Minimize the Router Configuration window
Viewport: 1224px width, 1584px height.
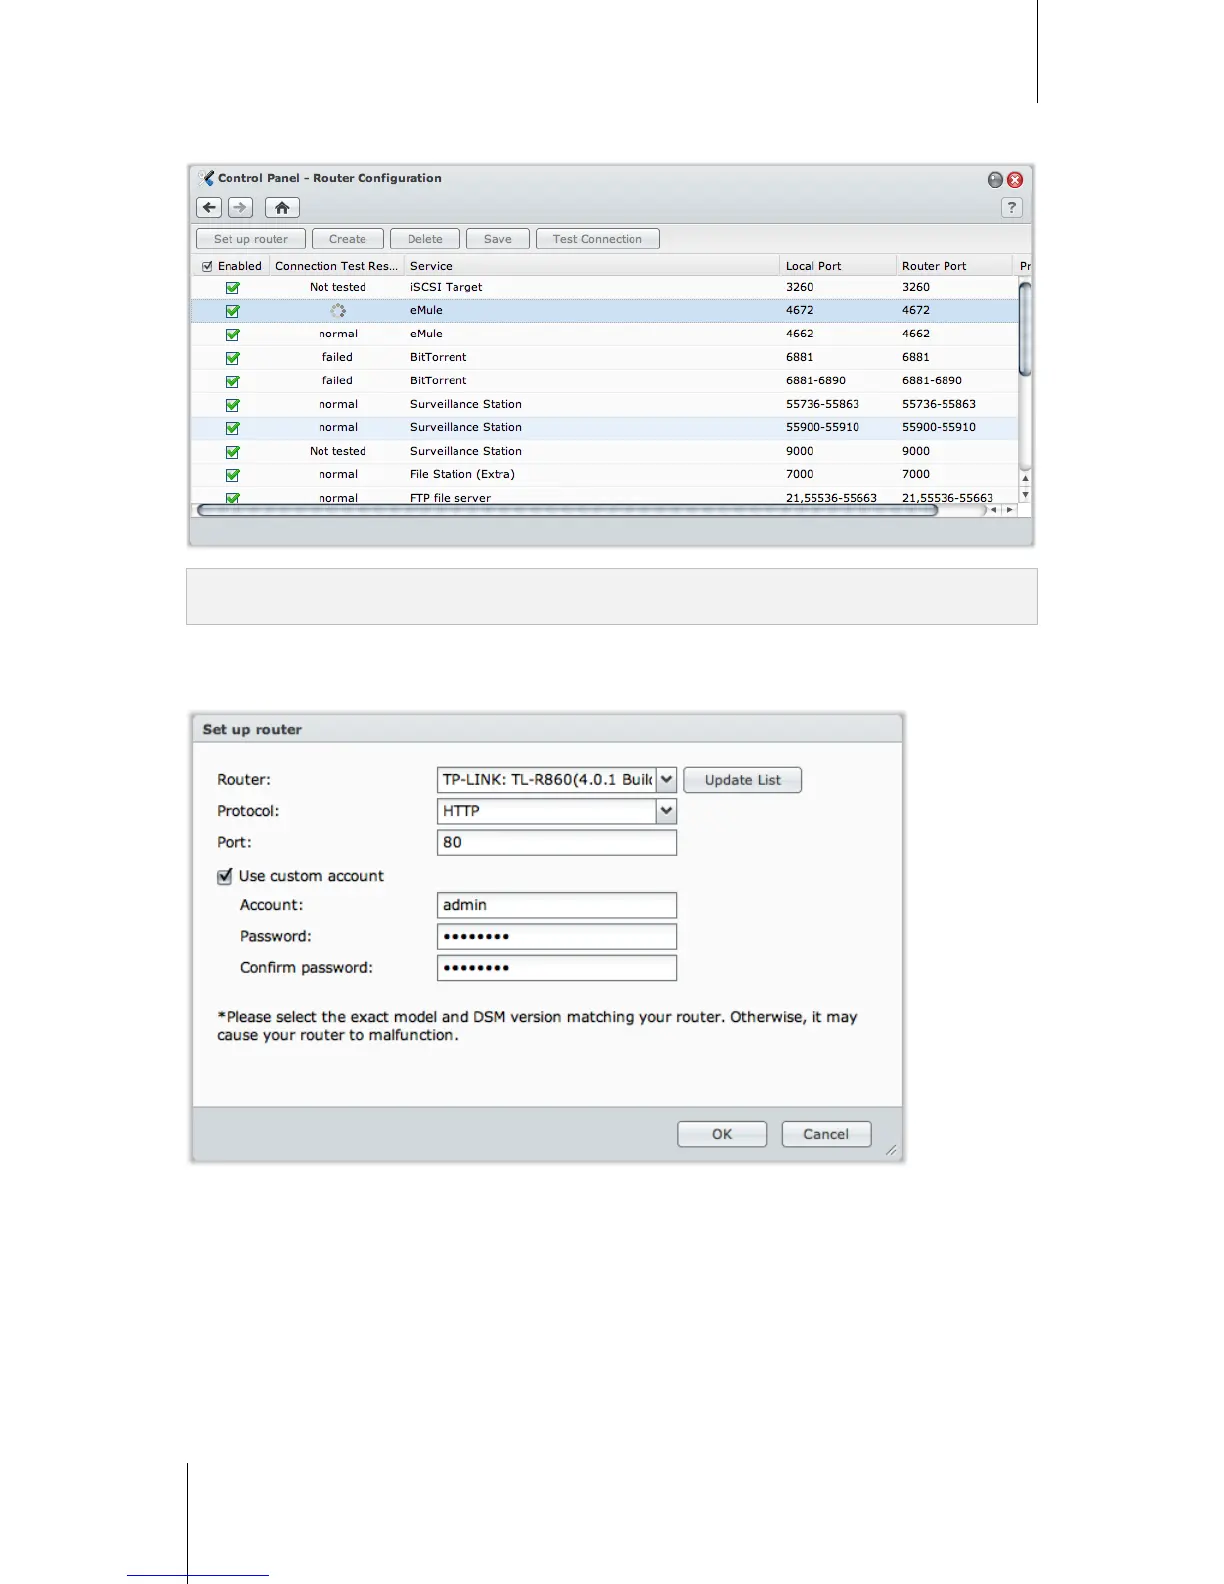tap(995, 180)
